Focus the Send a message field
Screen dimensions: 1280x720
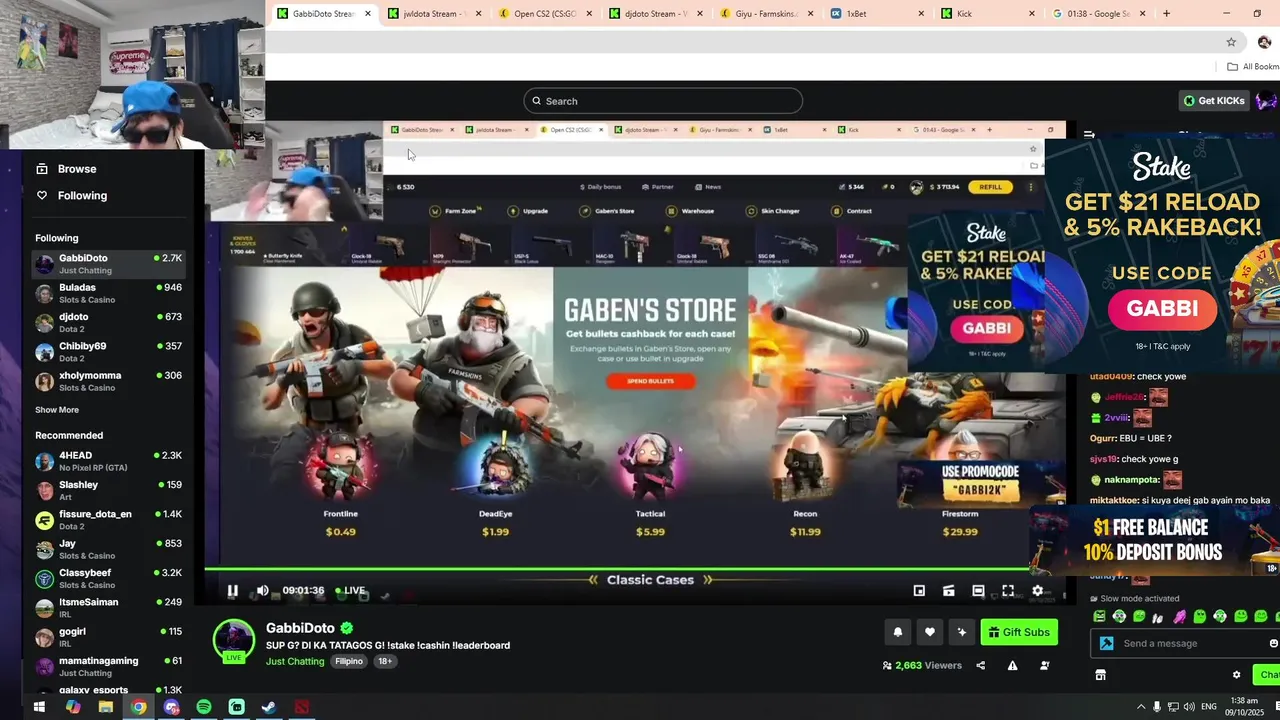point(1185,643)
